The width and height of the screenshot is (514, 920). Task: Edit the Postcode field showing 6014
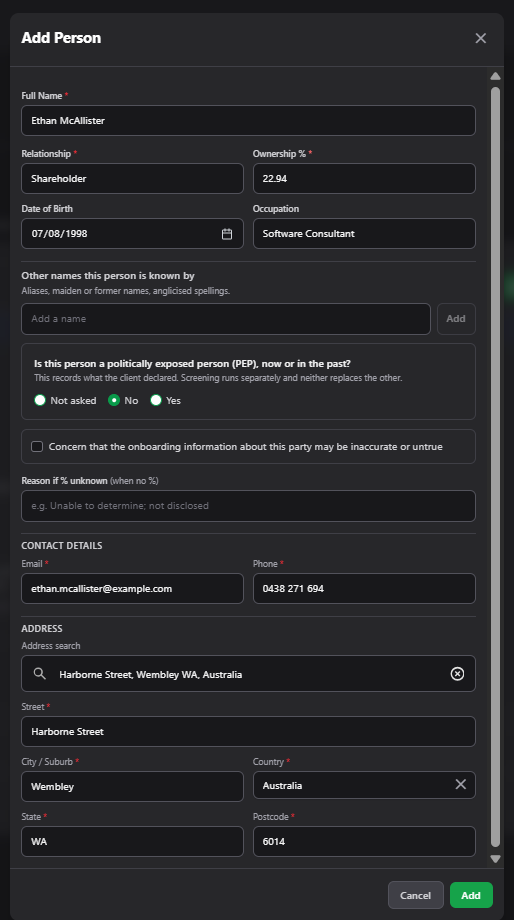(x=364, y=841)
